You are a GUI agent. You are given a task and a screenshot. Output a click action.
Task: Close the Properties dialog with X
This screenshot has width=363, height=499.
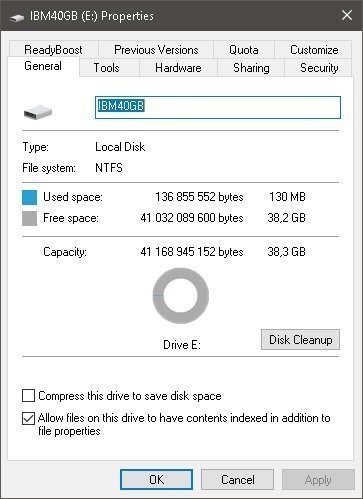(347, 15)
